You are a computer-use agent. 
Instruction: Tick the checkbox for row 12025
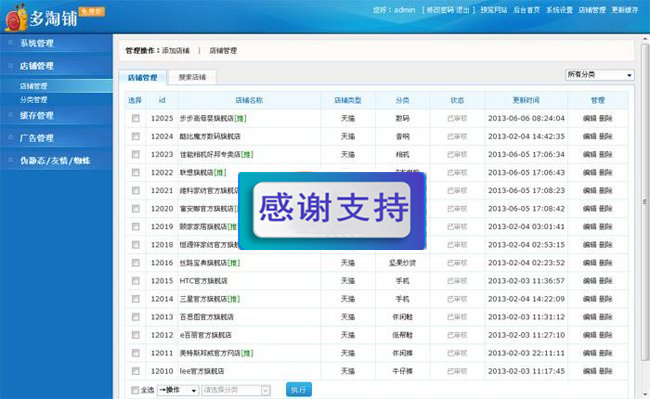136,118
